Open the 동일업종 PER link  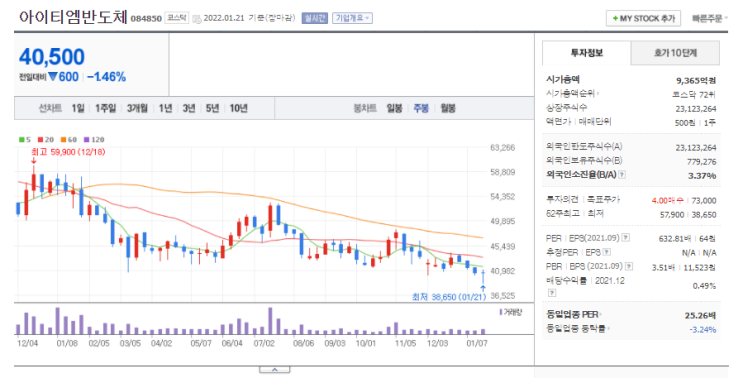click(x=573, y=314)
